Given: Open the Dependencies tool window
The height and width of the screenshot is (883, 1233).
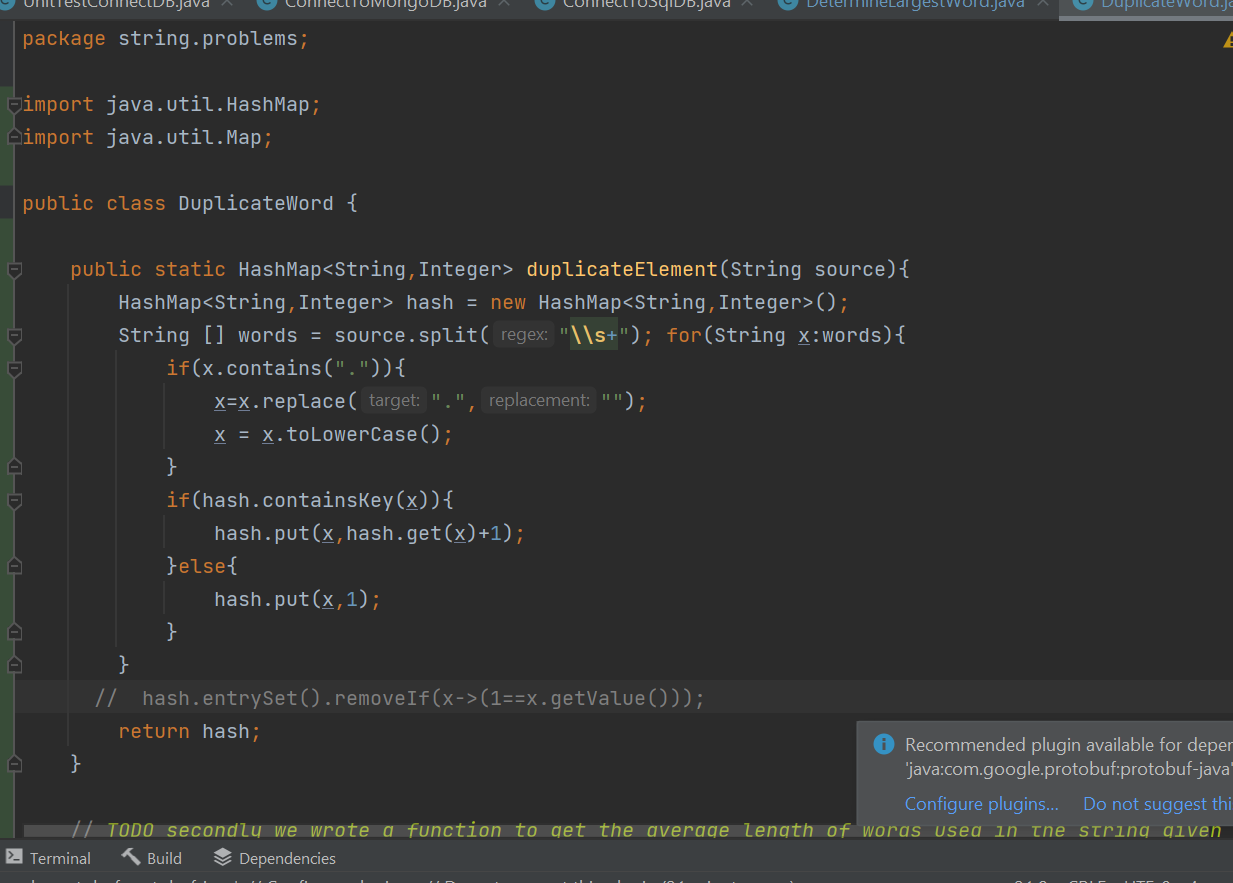Looking at the screenshot, I should click(286, 857).
